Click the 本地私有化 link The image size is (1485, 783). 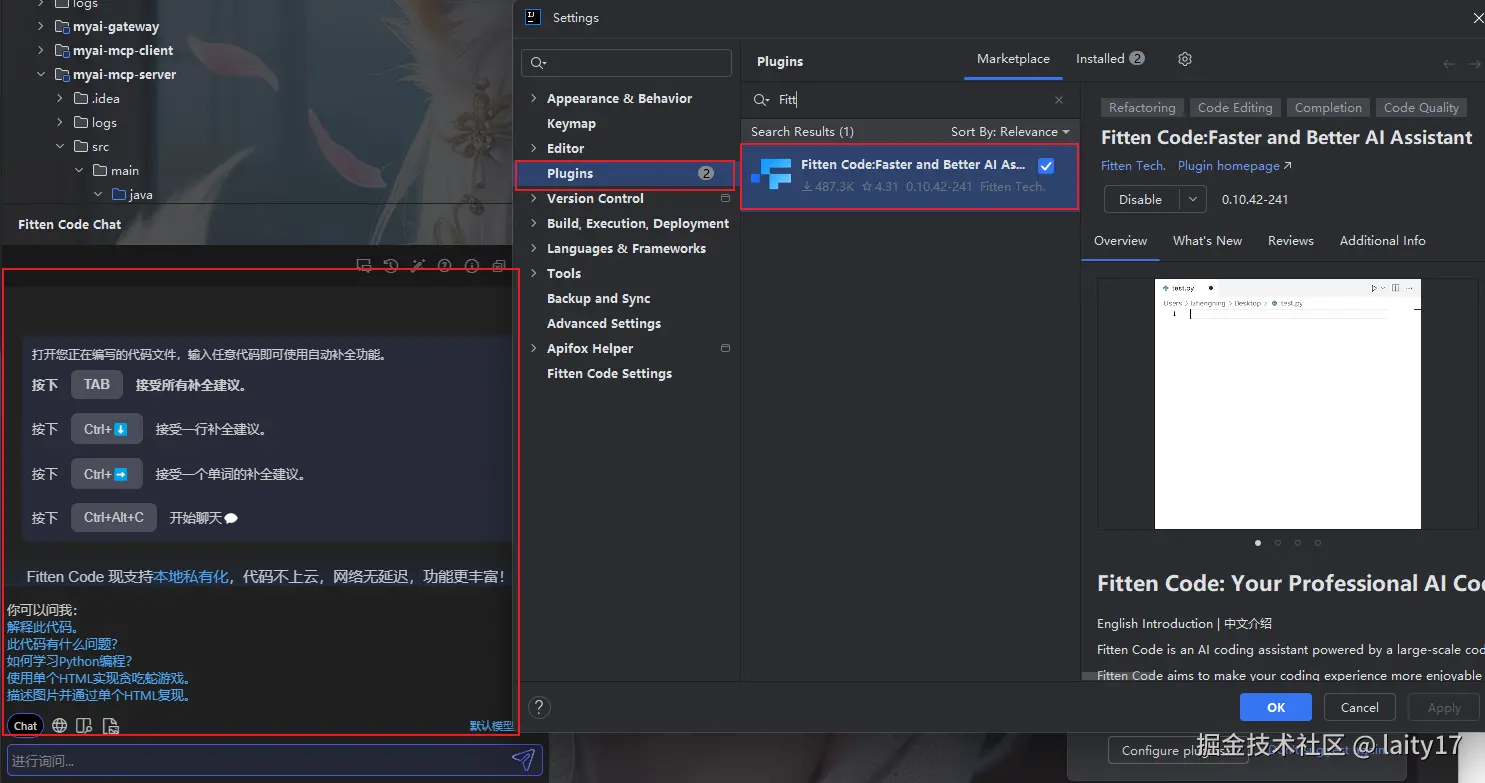click(191, 577)
